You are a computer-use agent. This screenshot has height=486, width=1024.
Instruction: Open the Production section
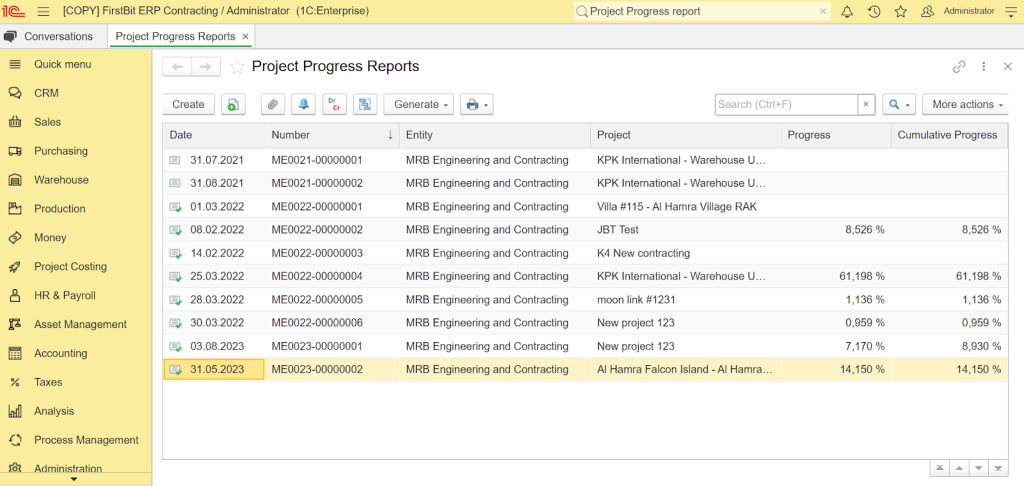pyautogui.click(x=76, y=208)
